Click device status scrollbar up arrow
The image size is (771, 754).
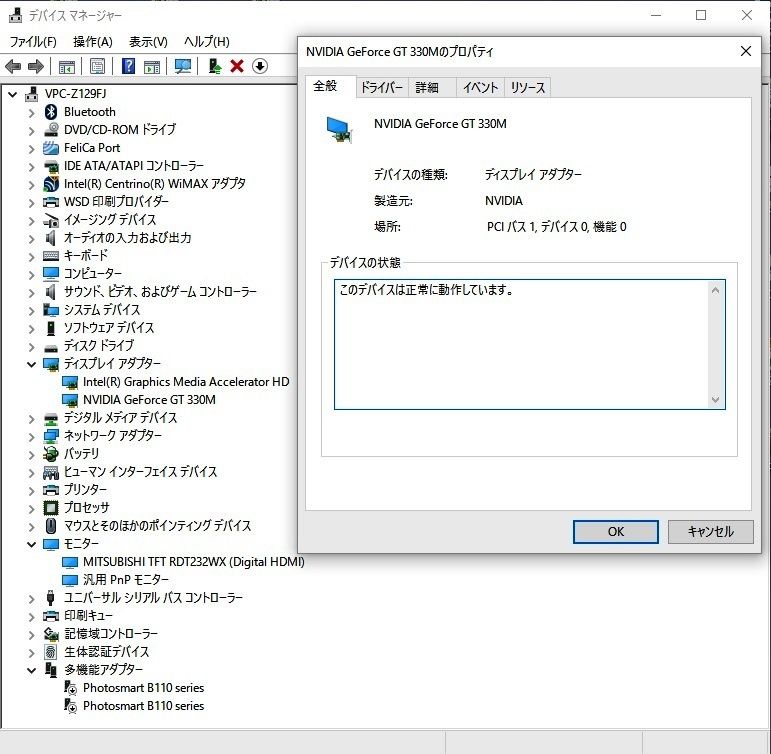point(715,291)
